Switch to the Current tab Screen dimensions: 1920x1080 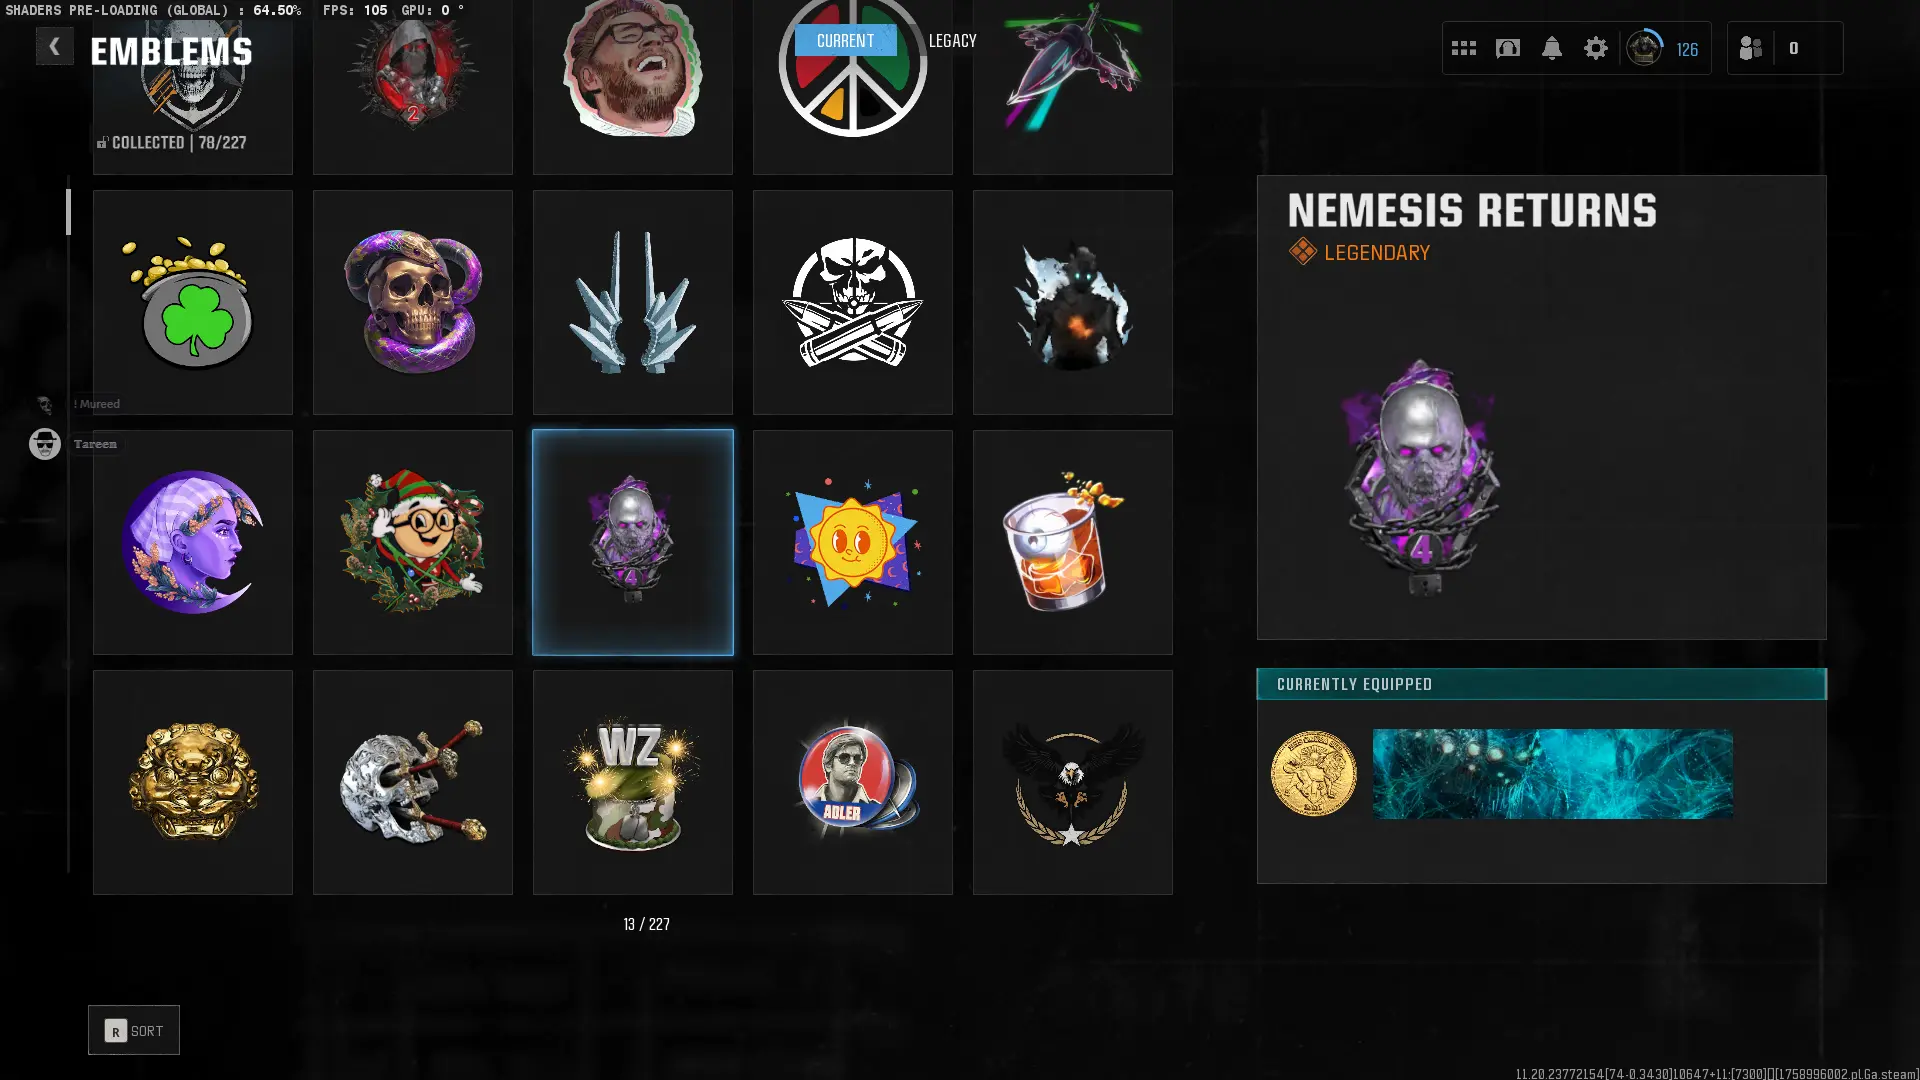tap(845, 41)
